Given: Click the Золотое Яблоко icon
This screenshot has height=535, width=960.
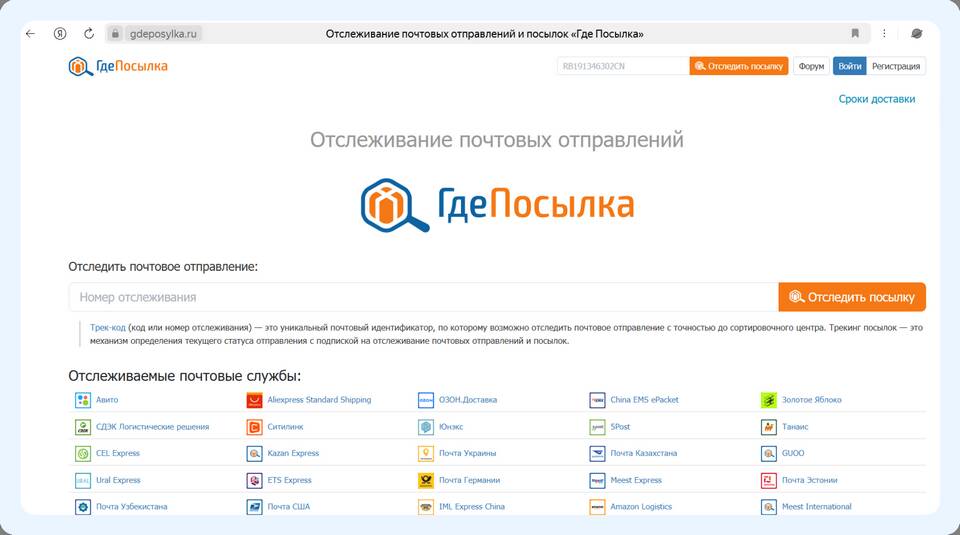Looking at the screenshot, I should point(768,400).
